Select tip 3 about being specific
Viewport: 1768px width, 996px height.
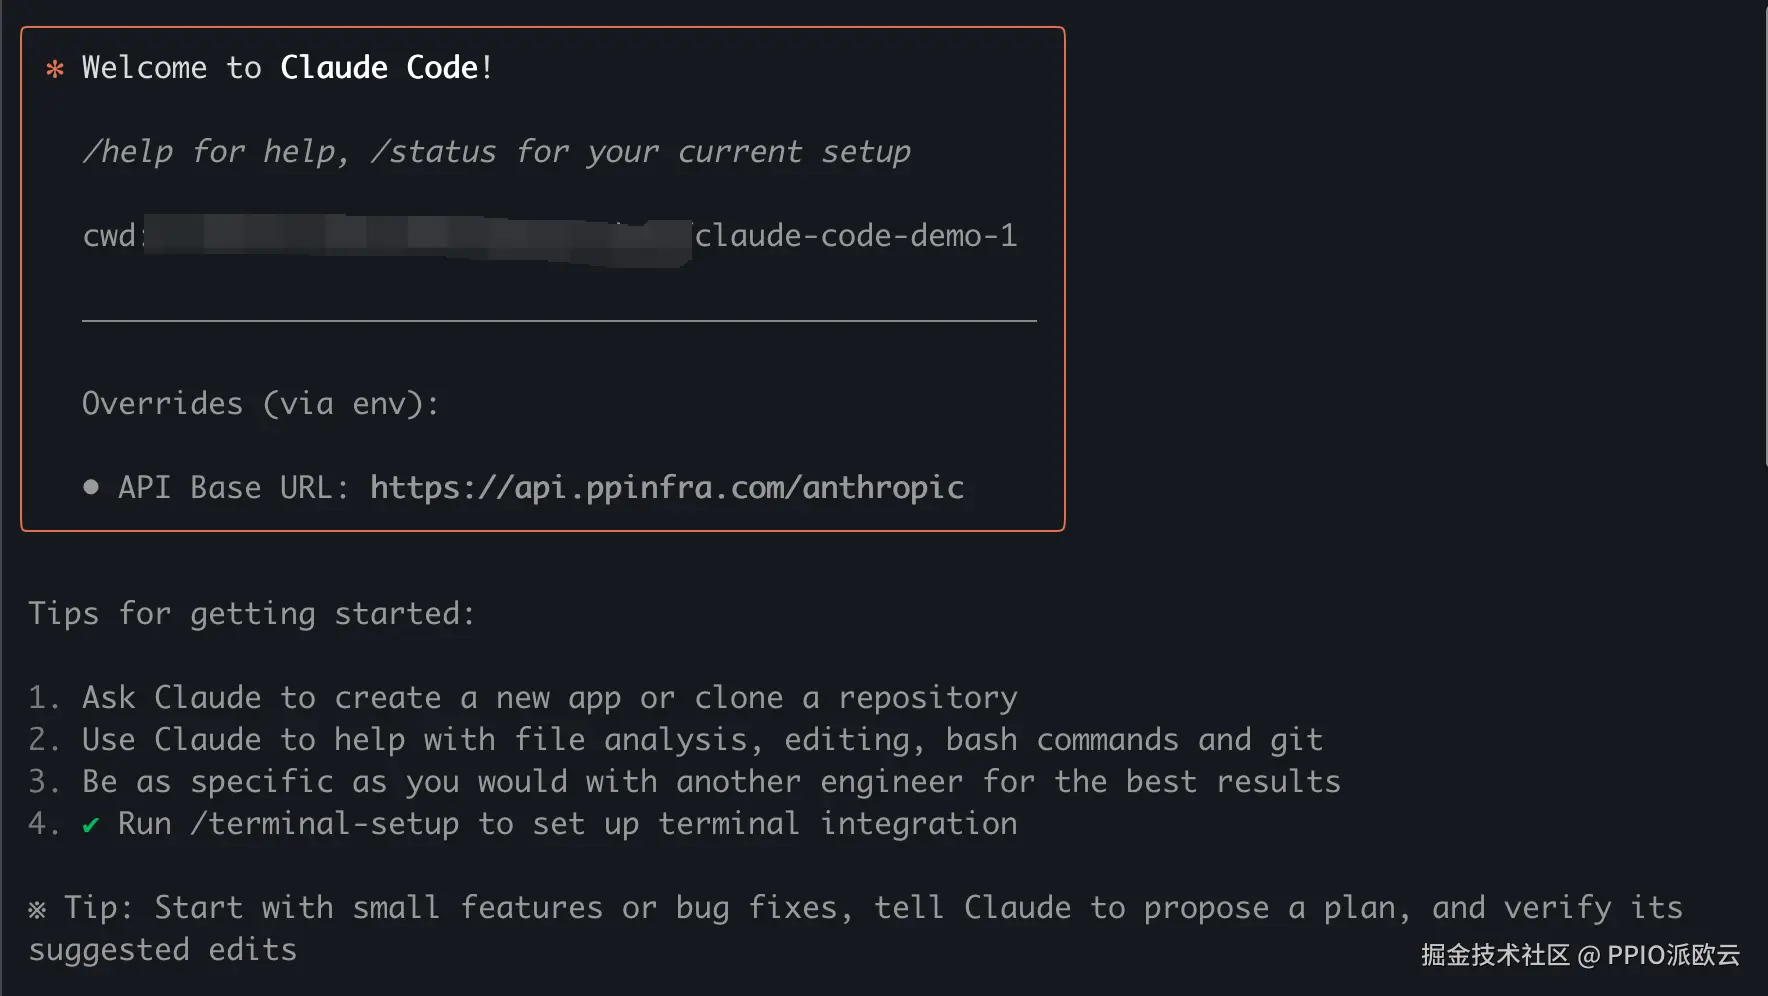[x=710, y=782]
